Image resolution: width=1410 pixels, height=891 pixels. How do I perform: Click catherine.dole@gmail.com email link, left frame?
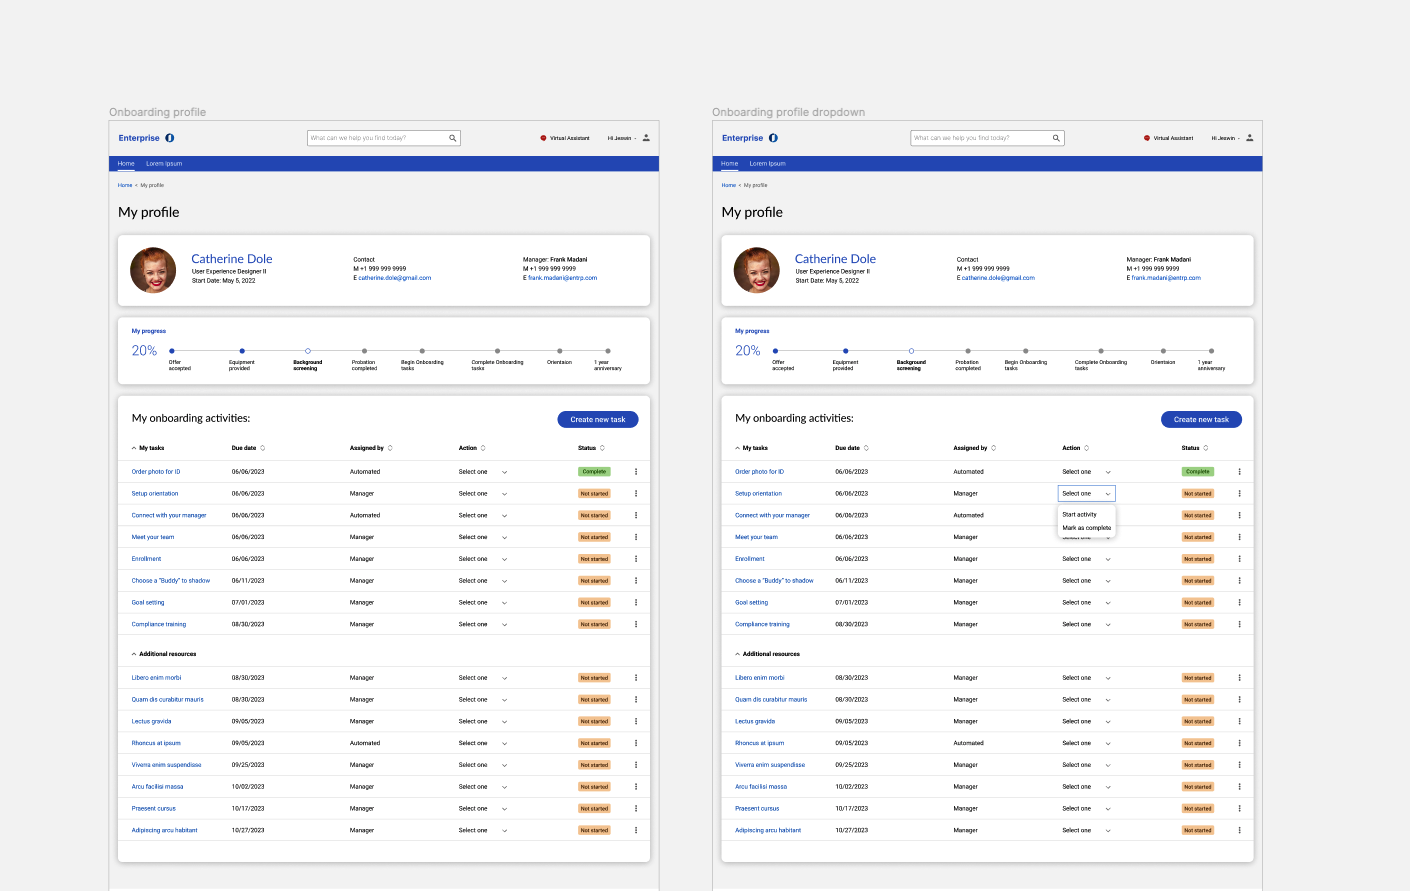[395, 278]
